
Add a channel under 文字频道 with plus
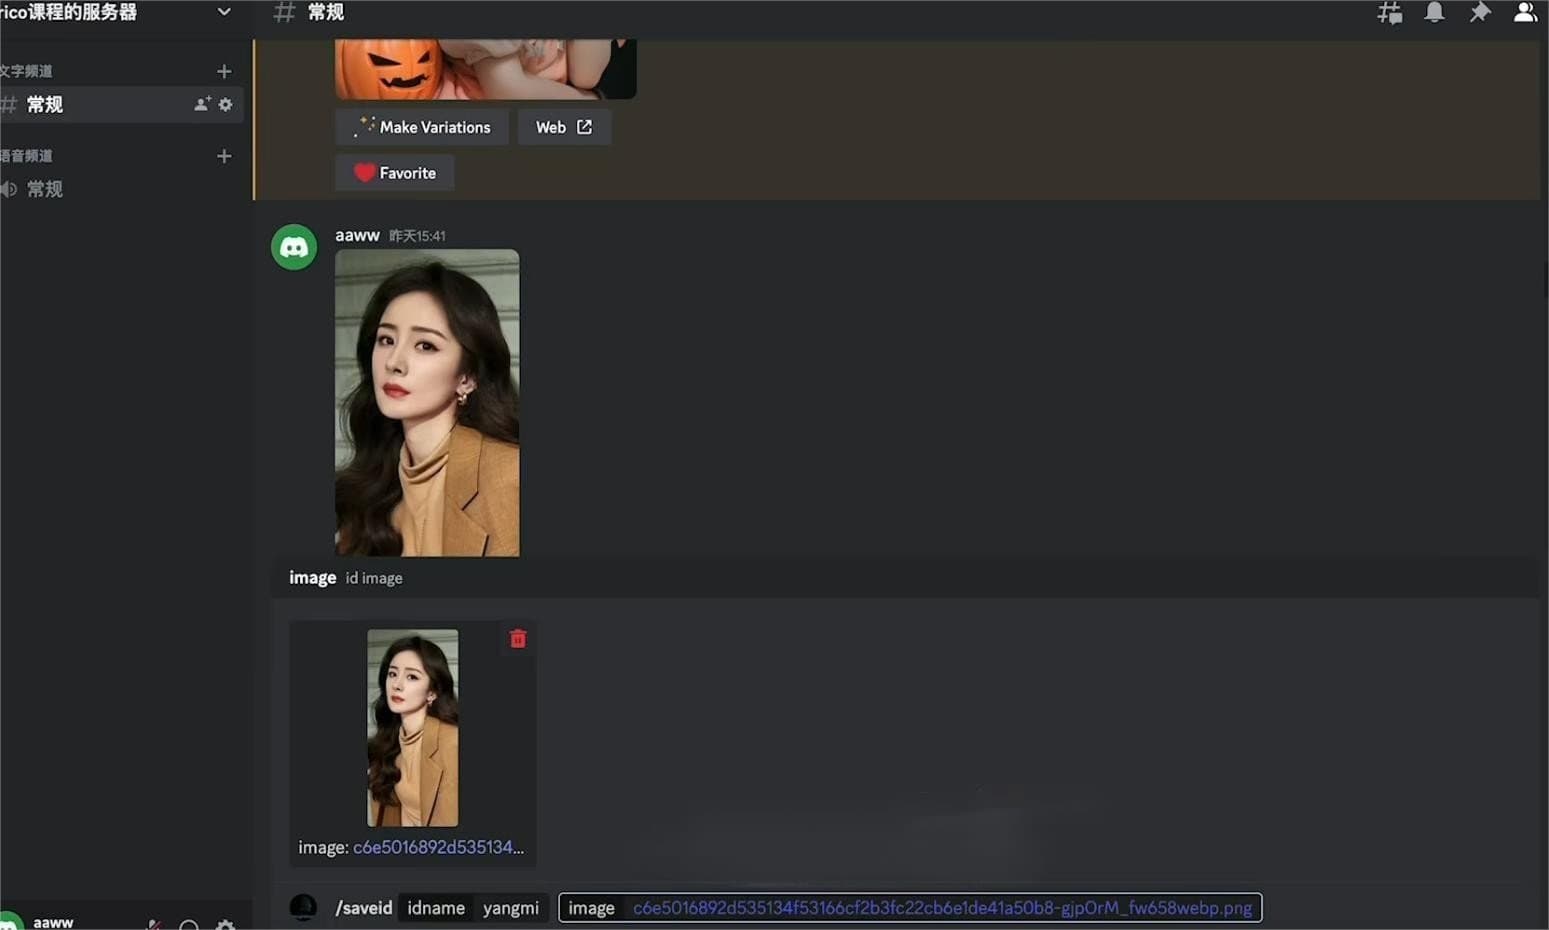(224, 71)
